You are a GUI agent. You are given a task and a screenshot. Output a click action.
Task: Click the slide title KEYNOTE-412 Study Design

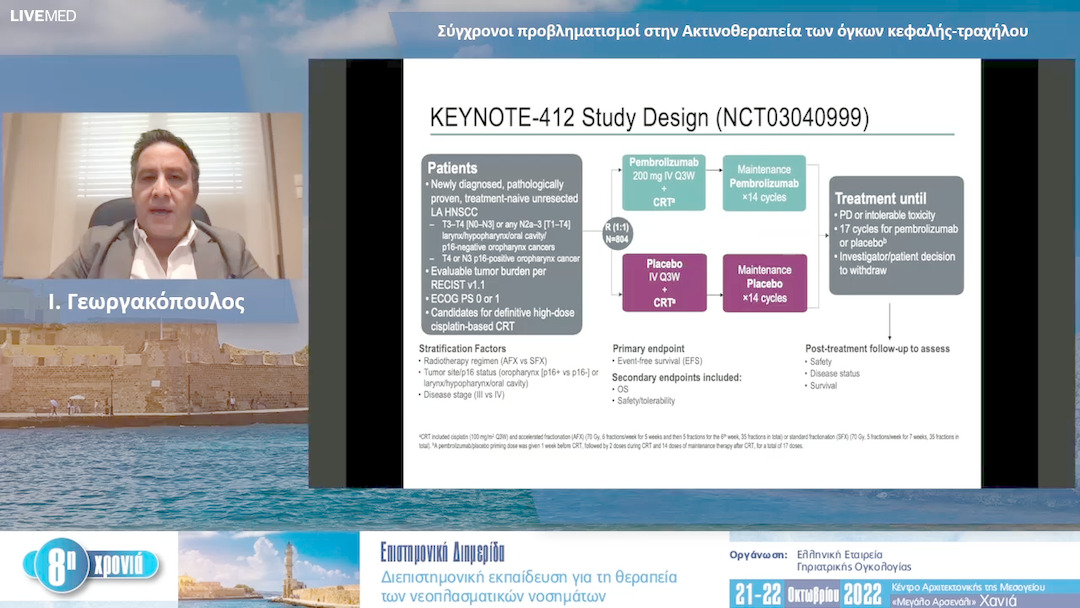click(649, 118)
